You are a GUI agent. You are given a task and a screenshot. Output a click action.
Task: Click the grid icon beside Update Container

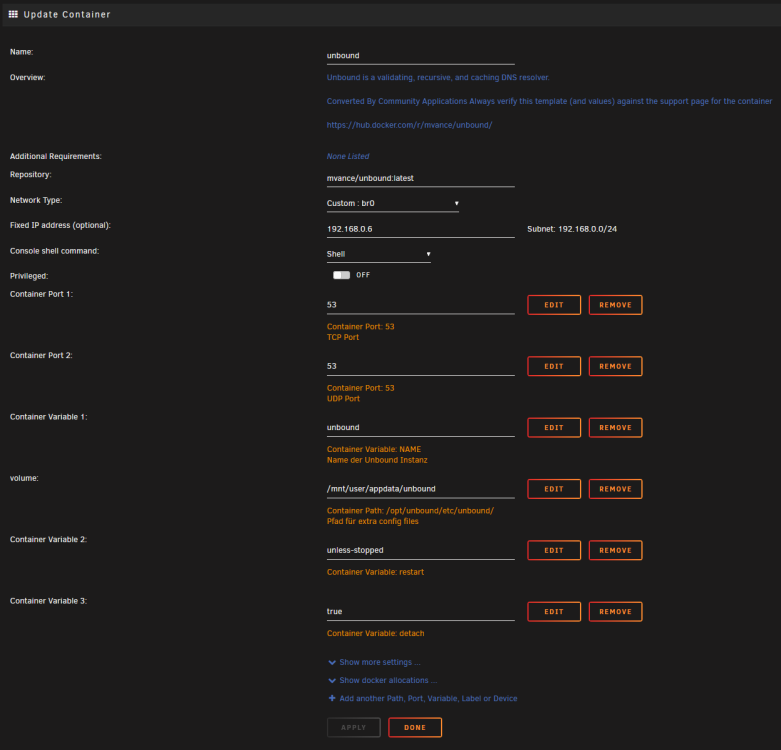point(13,14)
